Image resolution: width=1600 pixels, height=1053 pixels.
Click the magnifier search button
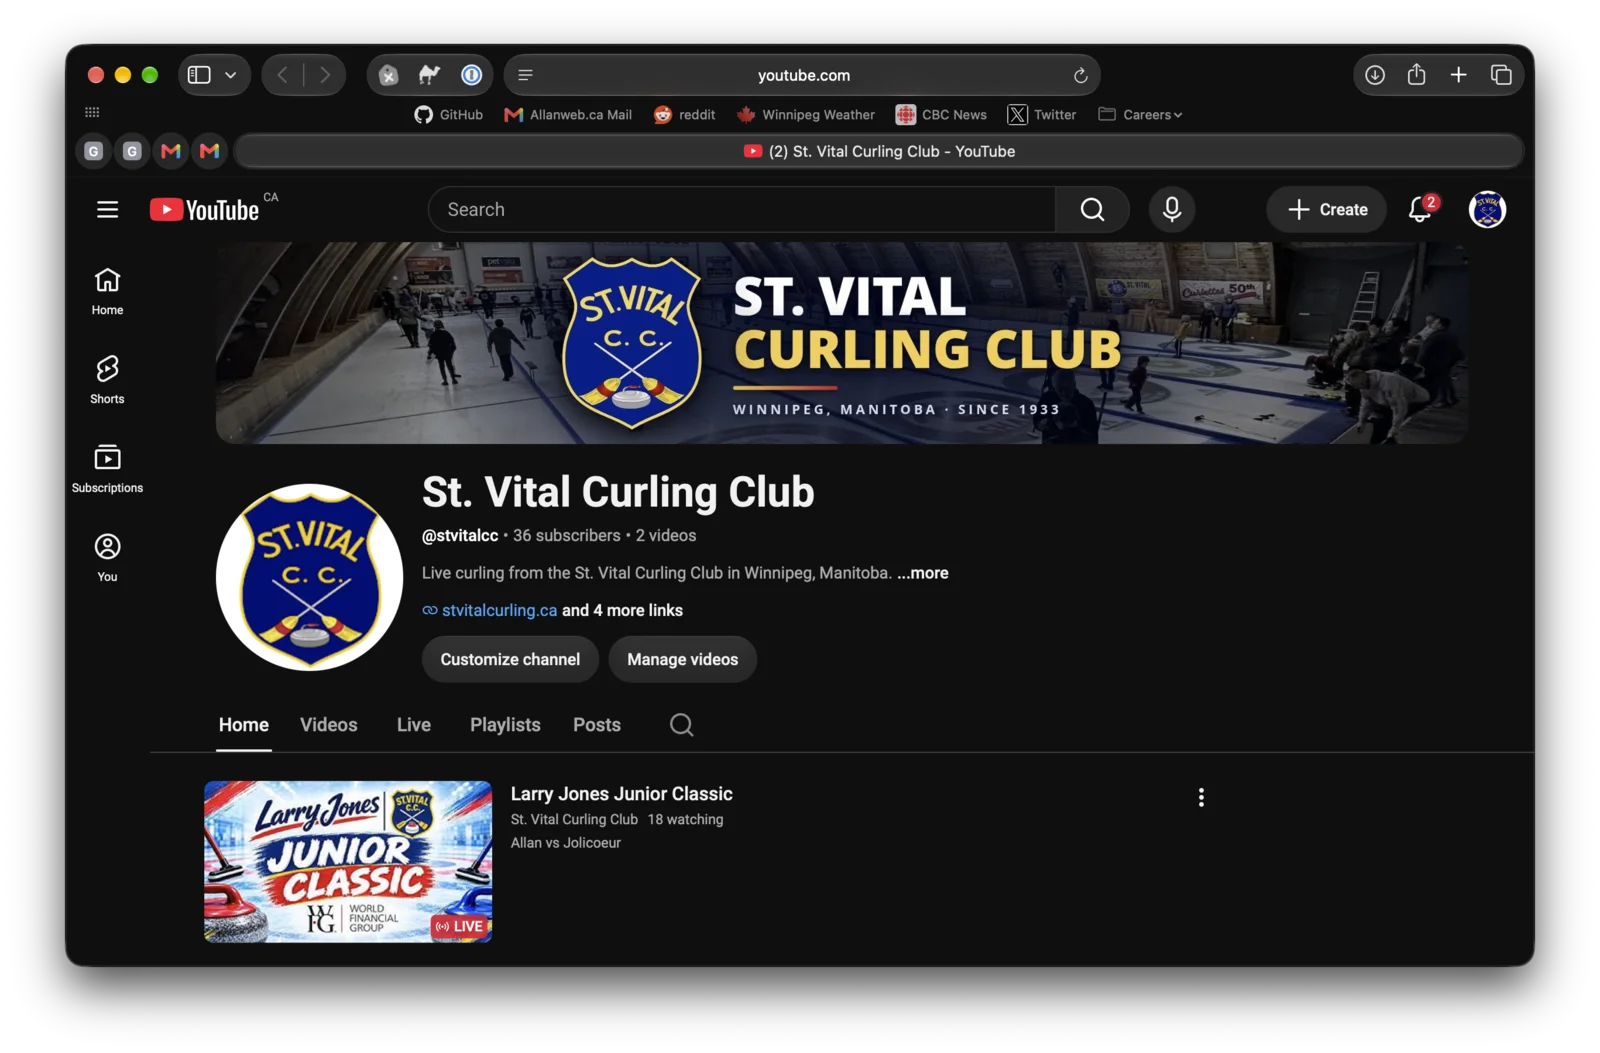coord(1092,209)
